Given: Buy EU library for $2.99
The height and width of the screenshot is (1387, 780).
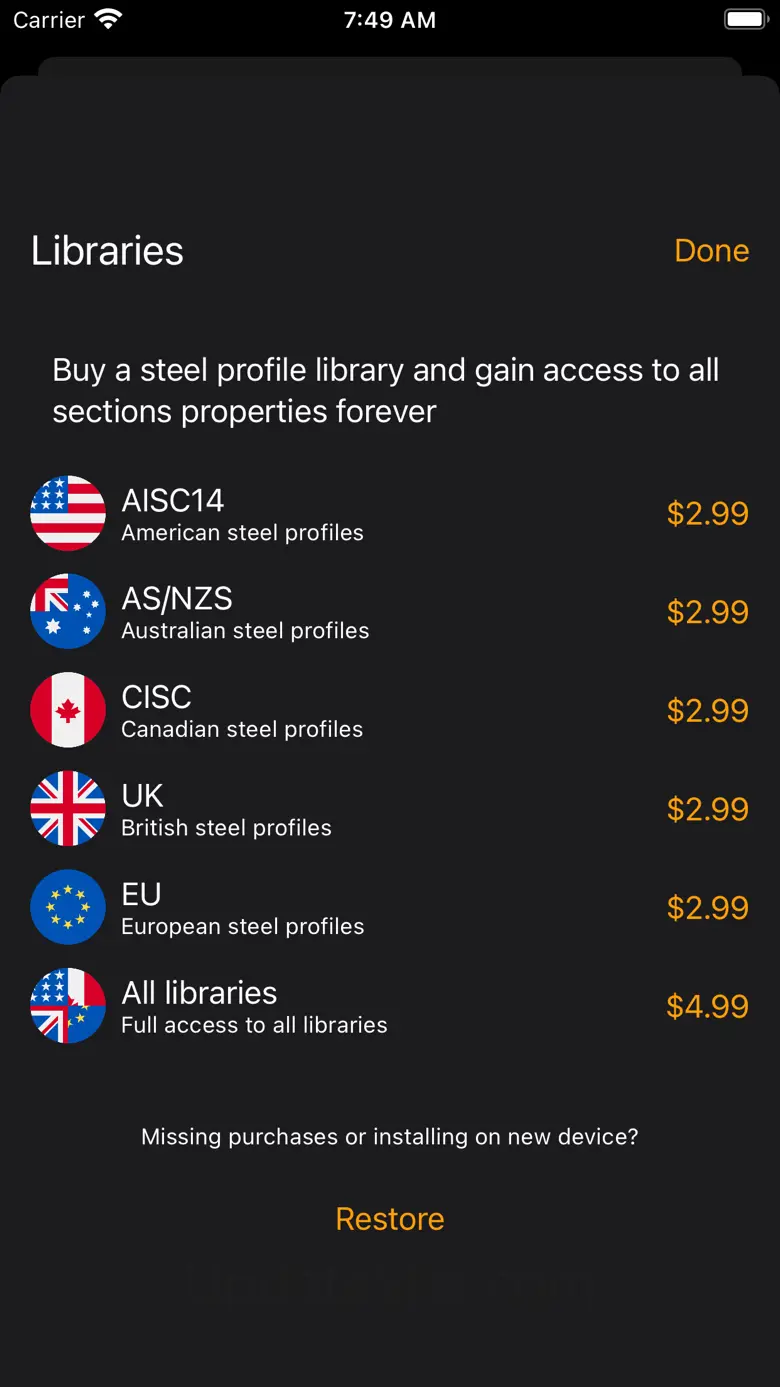Looking at the screenshot, I should [x=707, y=907].
